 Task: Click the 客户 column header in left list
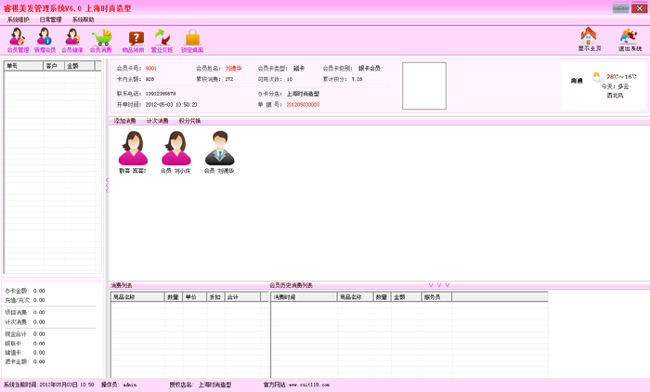point(54,66)
